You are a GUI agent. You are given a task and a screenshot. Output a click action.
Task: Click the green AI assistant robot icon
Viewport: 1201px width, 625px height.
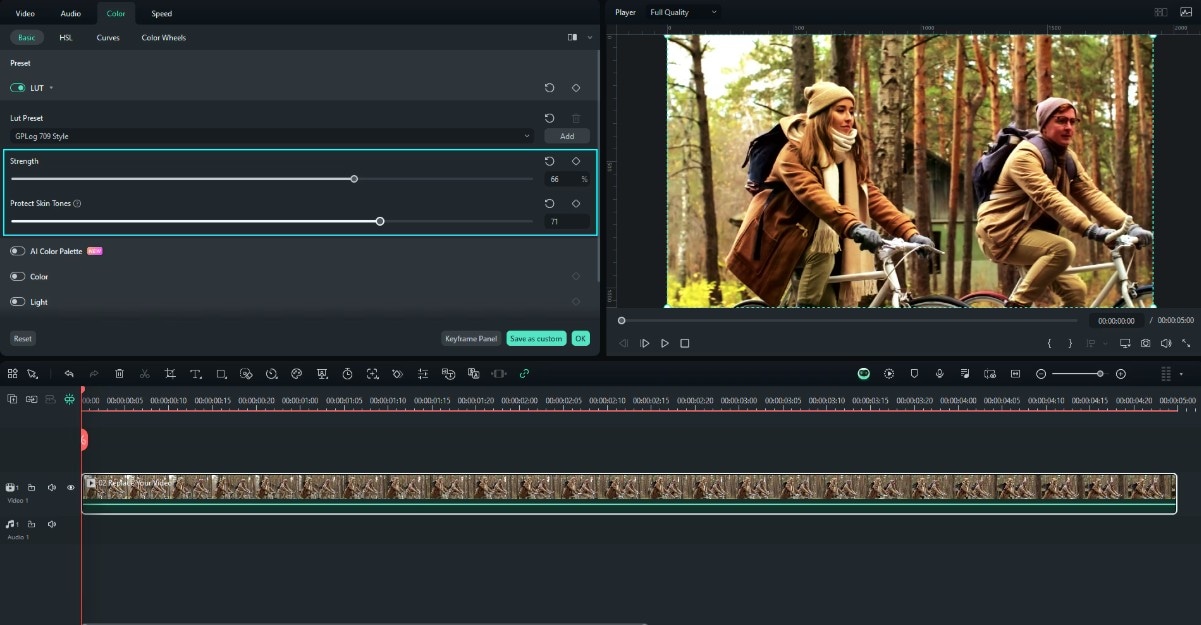tap(864, 373)
